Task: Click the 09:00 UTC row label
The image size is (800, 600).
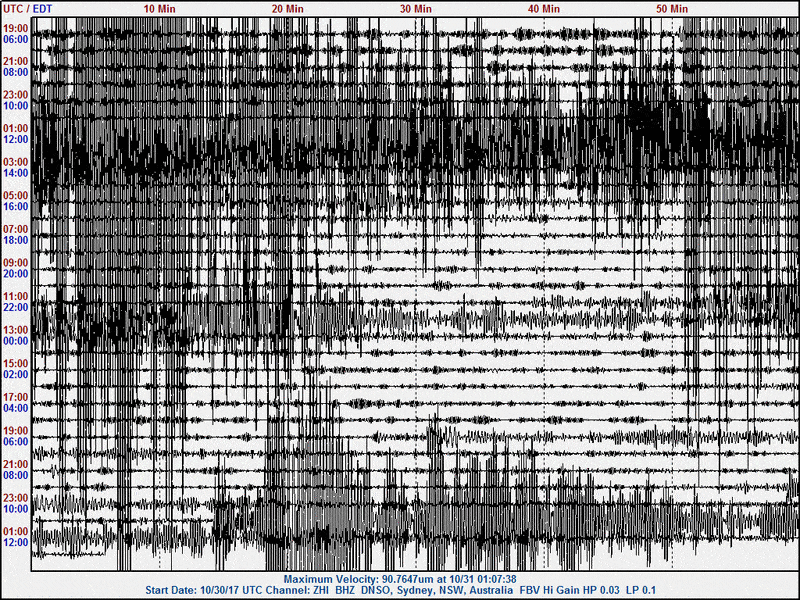Action: coord(17,263)
